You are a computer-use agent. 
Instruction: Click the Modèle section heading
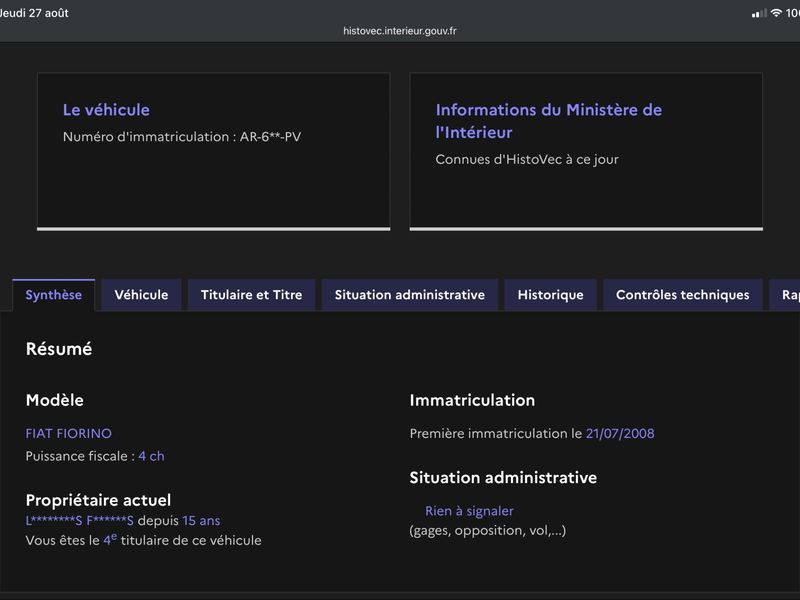(x=55, y=401)
